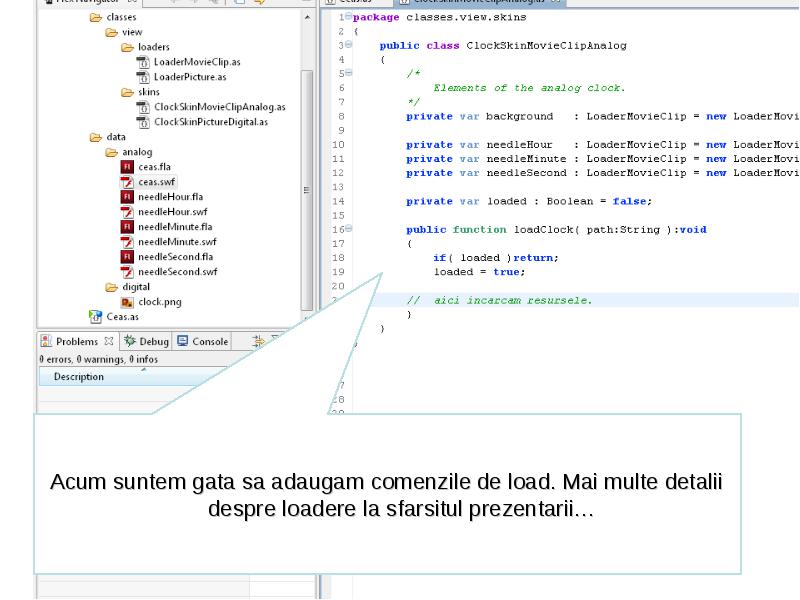Click the 'if( loaded )return;' statement
Viewport: 800px width, 600px height.
[x=496, y=258]
